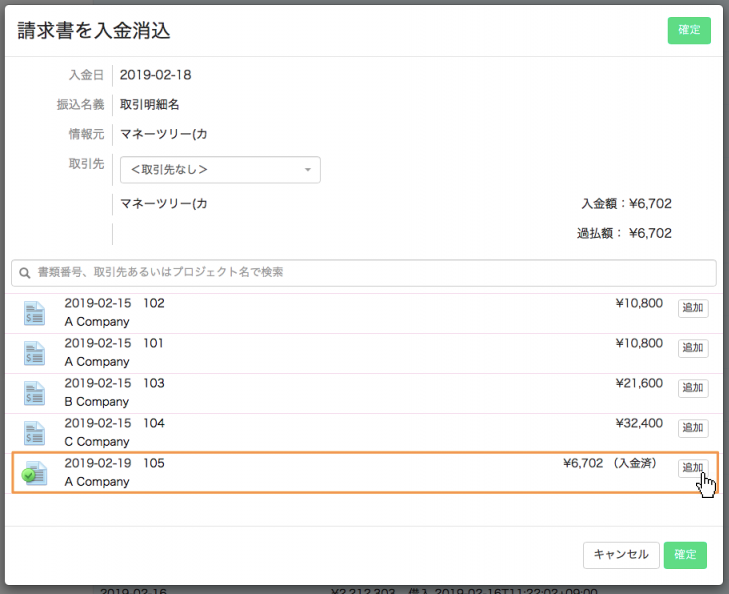Click the search magnifier icon
Image resolution: width=729 pixels, height=594 pixels.
pos(25,273)
